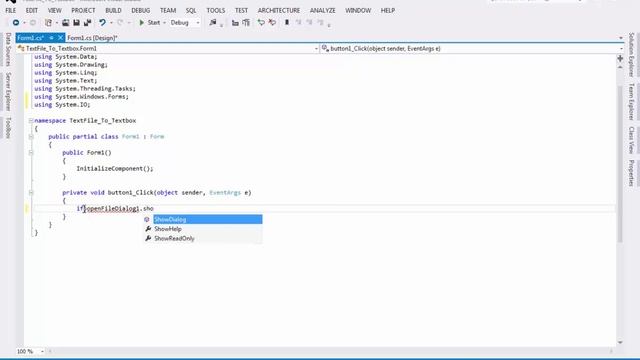This screenshot has height=360, width=640.
Task: Open the Undo history dropdown arrow
Action: pyautogui.click(x=111, y=23)
